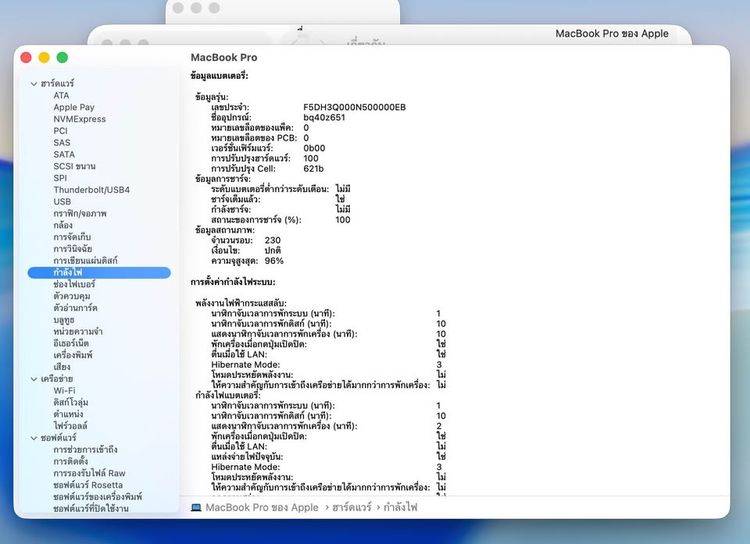The height and width of the screenshot is (544, 750).
Task: Click the maximum capacity value 96%
Action: [x=274, y=261]
